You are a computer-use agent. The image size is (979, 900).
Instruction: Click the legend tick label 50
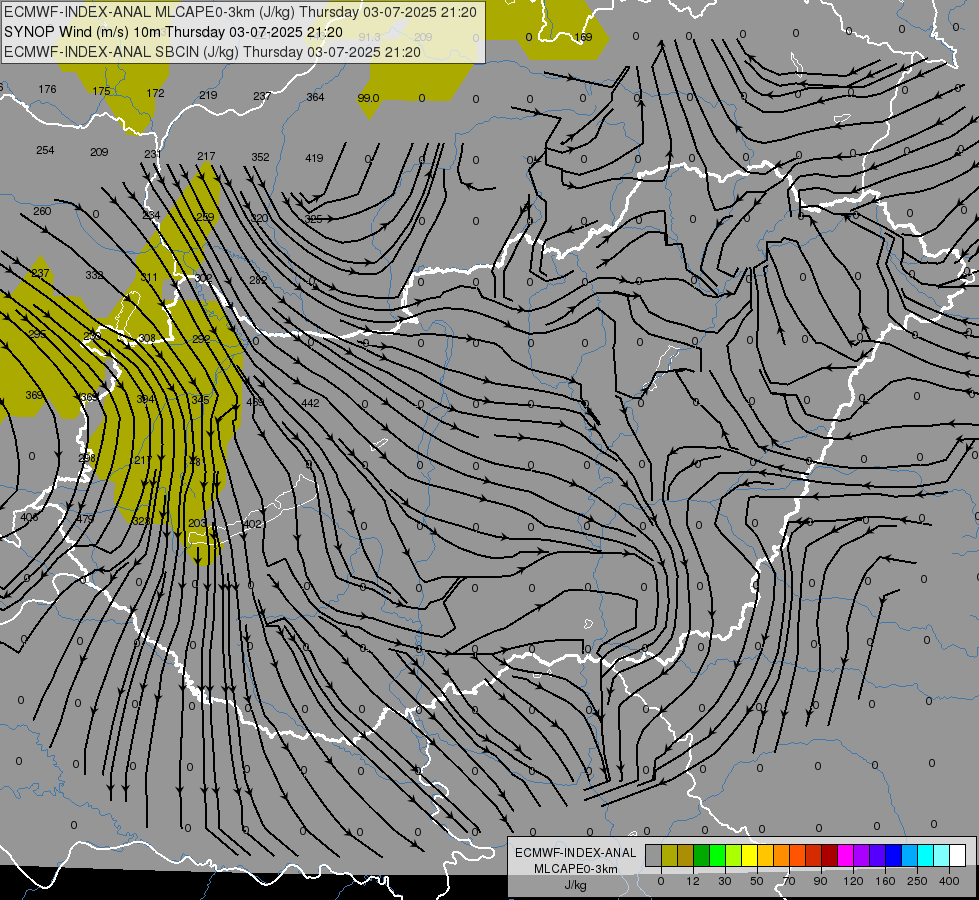click(x=757, y=881)
